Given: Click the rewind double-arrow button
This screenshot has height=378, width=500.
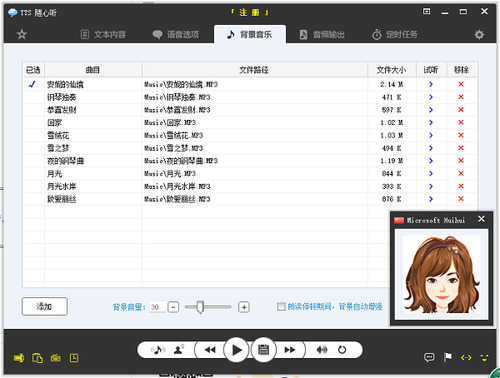Looking at the screenshot, I should pyautogui.click(x=210, y=350).
